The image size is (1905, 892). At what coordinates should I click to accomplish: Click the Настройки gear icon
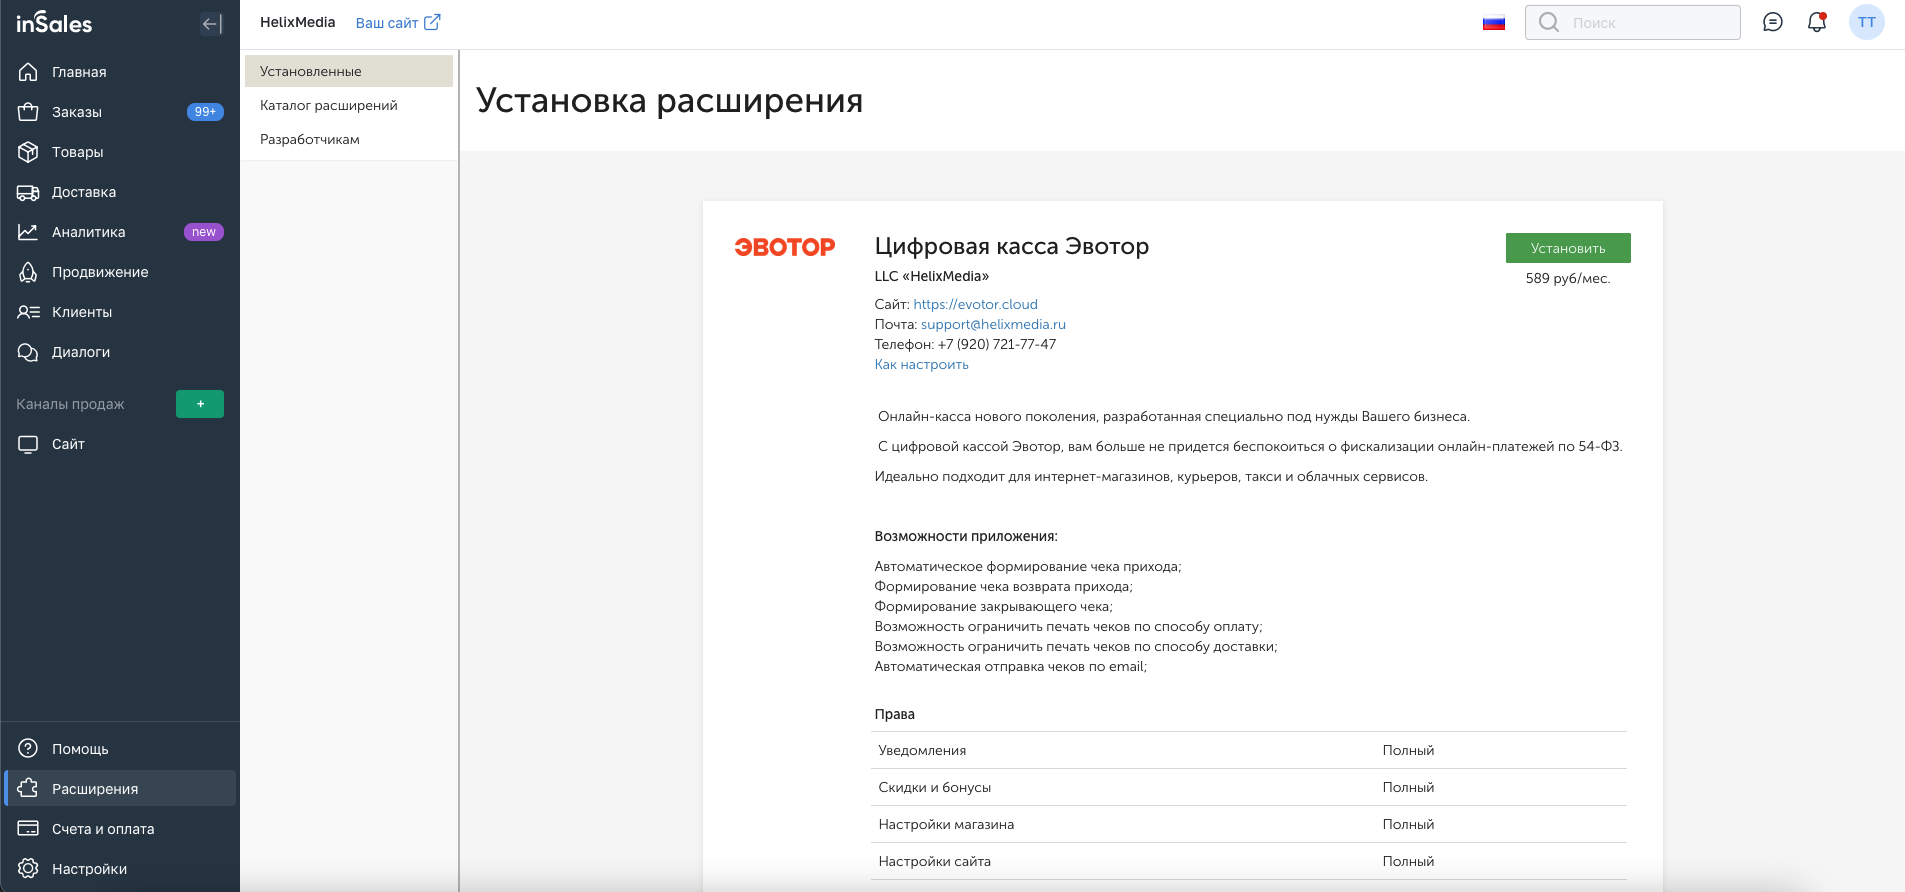click(28, 869)
